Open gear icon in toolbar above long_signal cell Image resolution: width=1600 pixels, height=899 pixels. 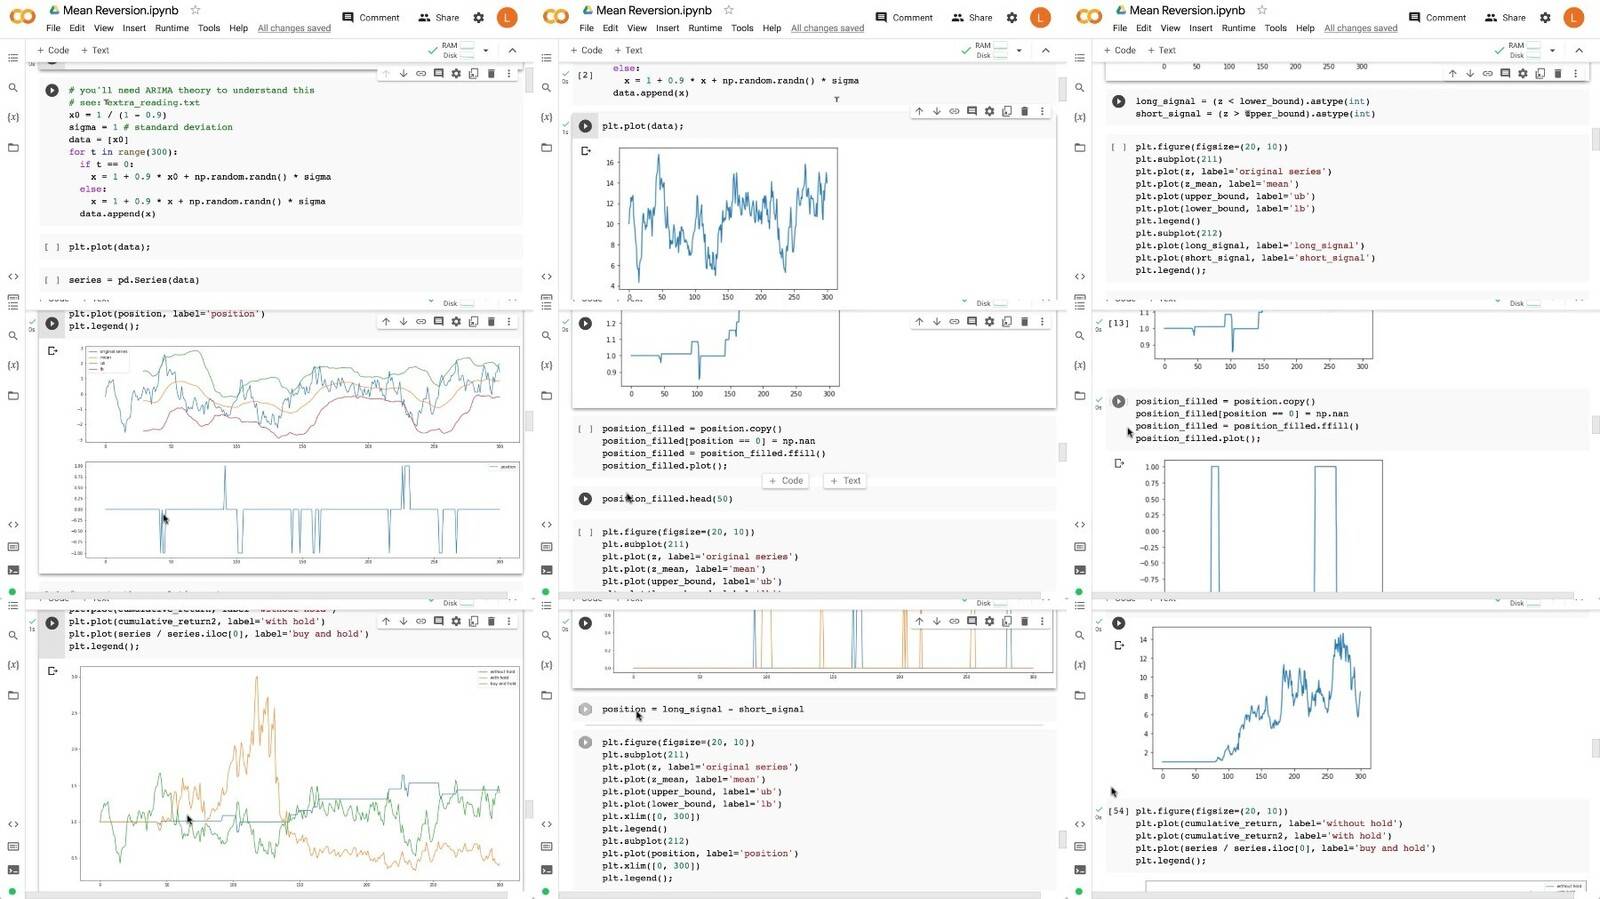click(x=1522, y=73)
